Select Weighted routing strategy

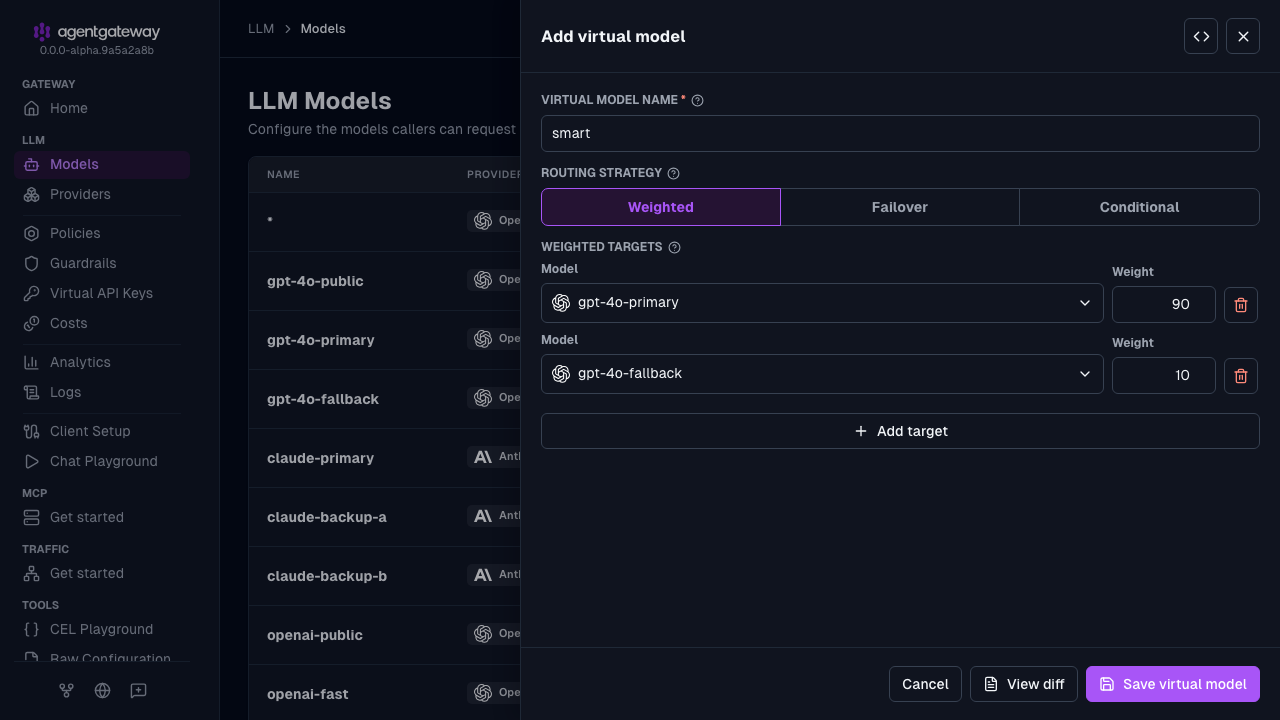click(661, 207)
